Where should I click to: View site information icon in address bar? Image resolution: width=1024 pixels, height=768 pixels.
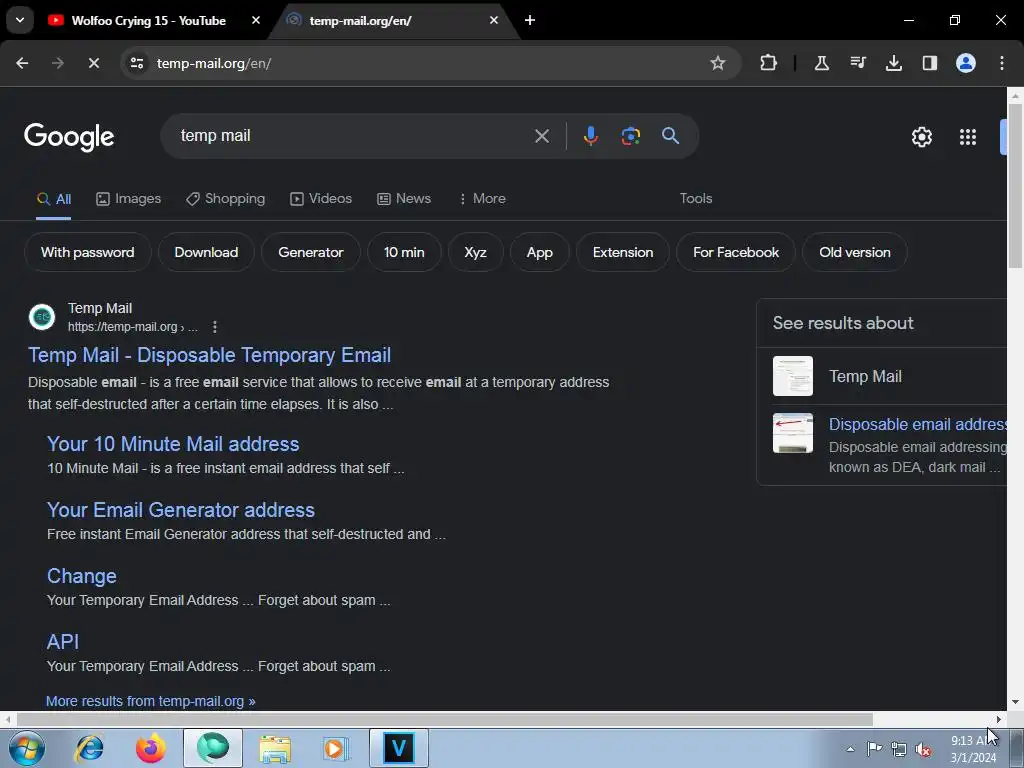click(137, 63)
